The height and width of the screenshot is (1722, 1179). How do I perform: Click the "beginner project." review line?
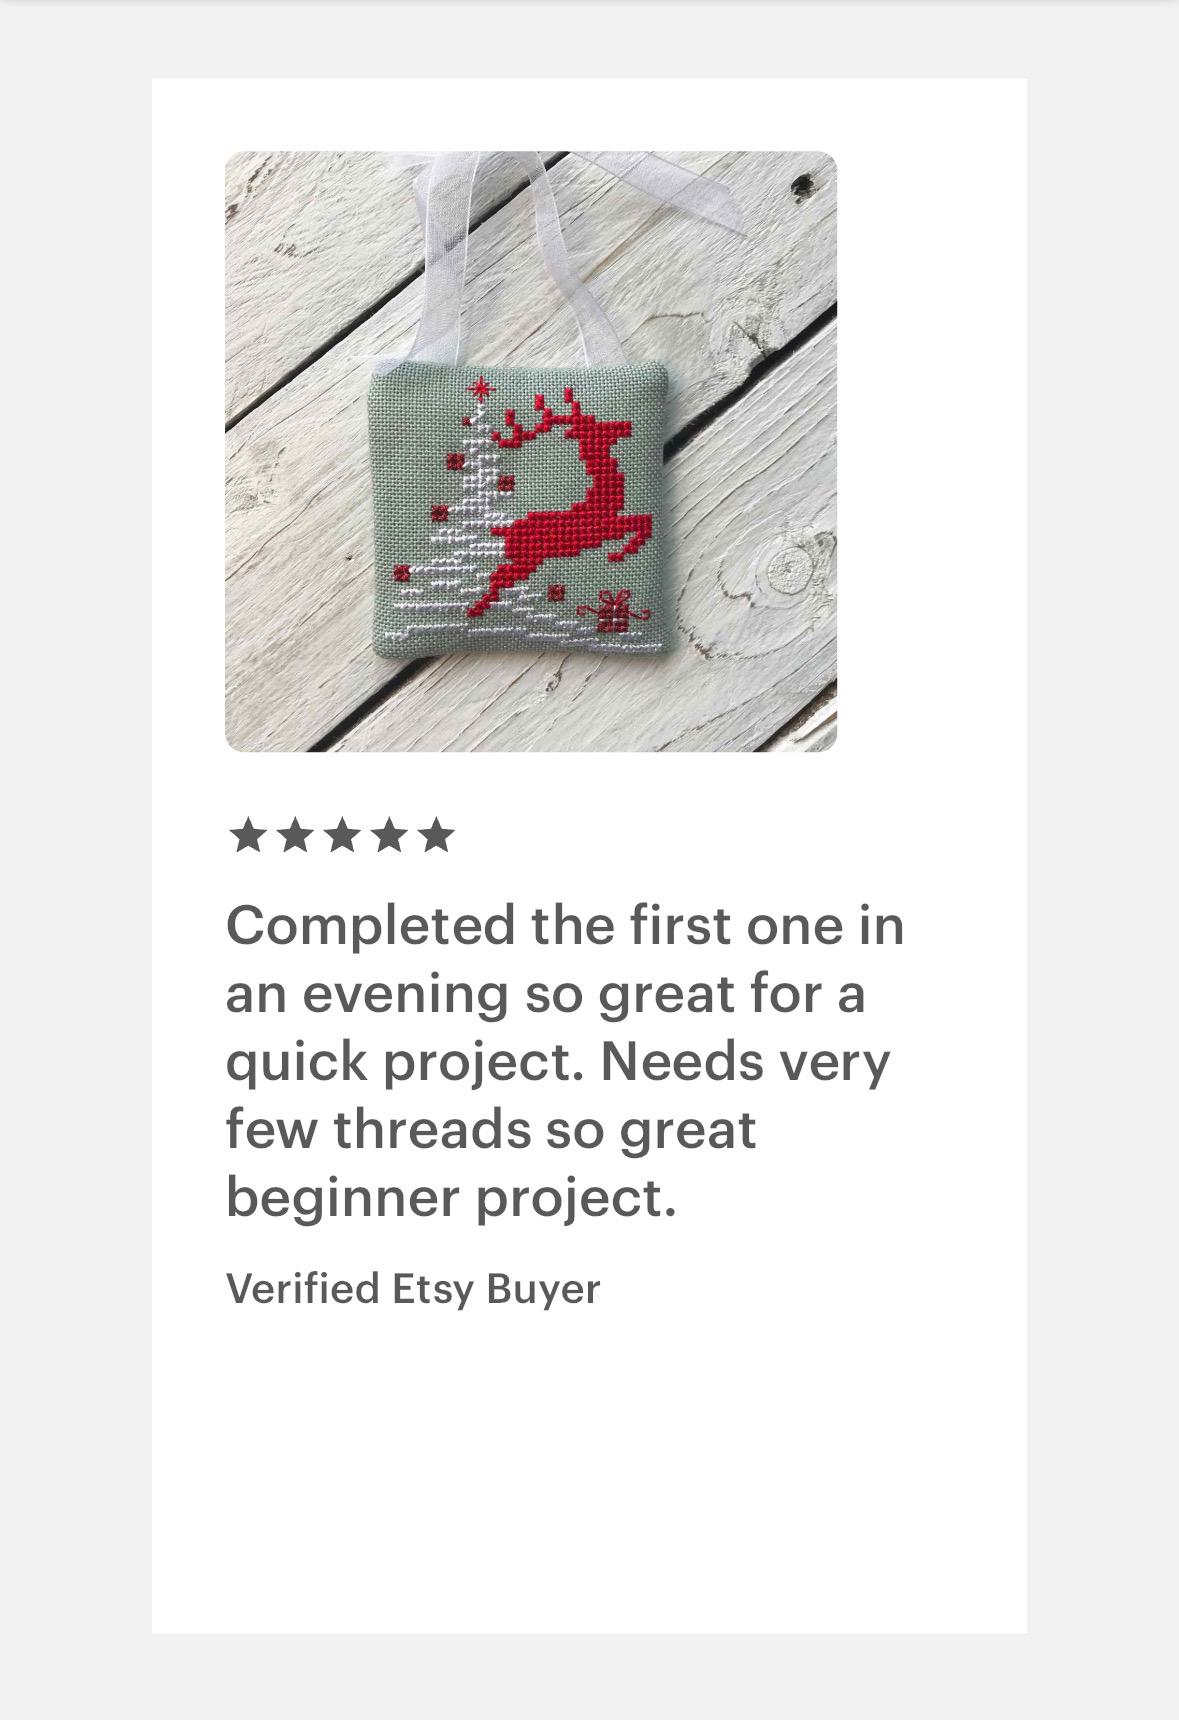point(451,1197)
